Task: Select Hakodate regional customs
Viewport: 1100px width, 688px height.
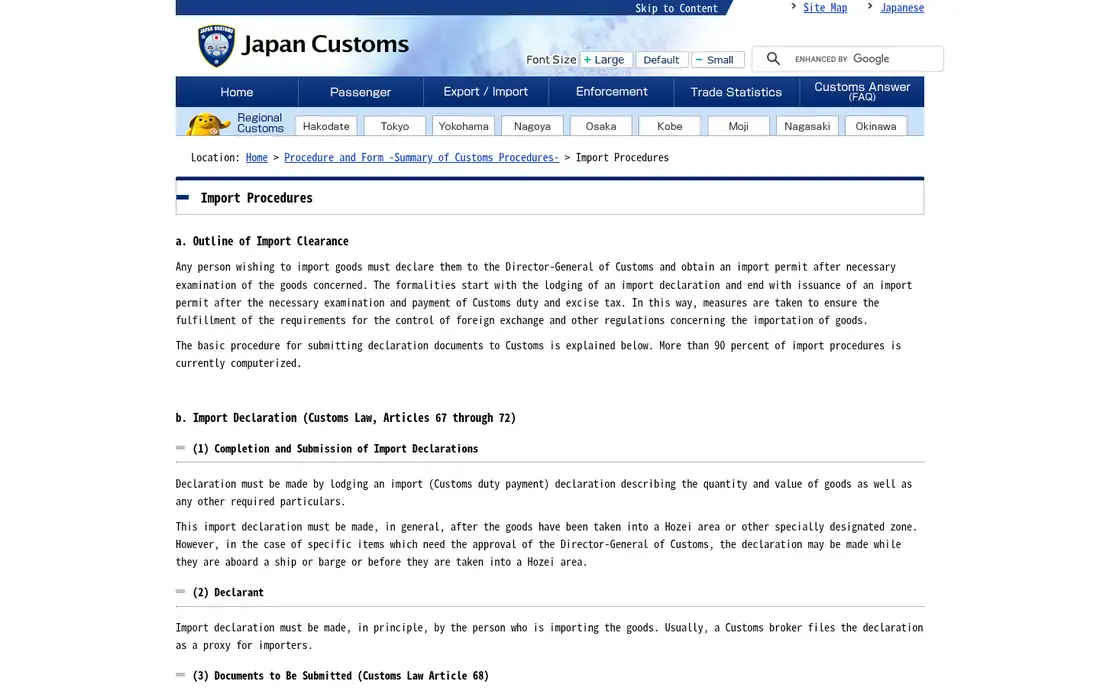Action: pos(326,126)
